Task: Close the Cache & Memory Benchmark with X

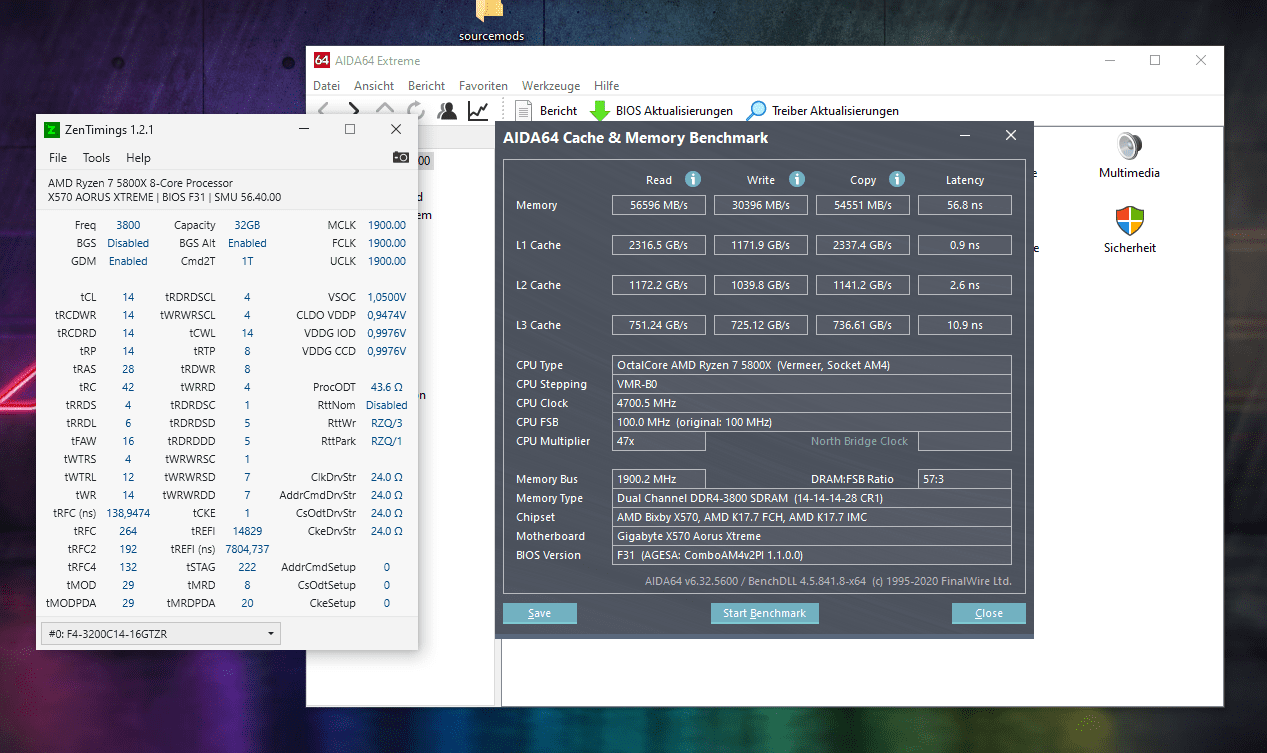Action: [x=1011, y=136]
